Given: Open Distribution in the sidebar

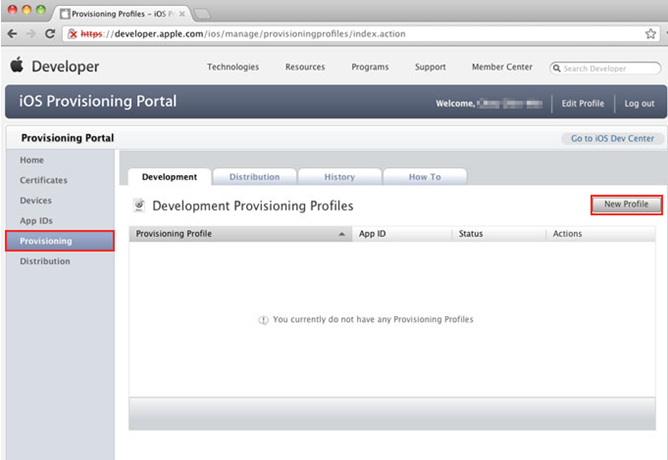Looking at the screenshot, I should (x=45, y=261).
